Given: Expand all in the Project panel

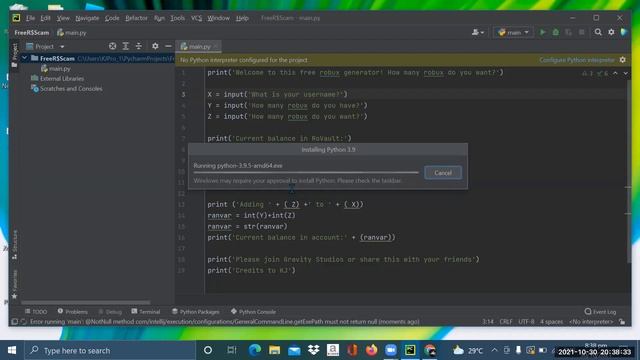Looking at the screenshot, I should 126,46.
